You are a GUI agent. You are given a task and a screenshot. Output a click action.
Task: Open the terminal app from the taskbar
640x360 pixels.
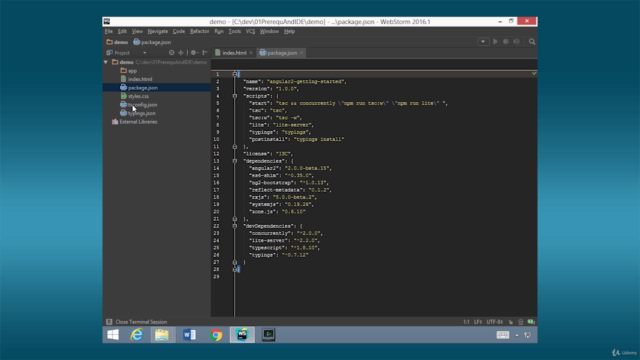[269, 335]
